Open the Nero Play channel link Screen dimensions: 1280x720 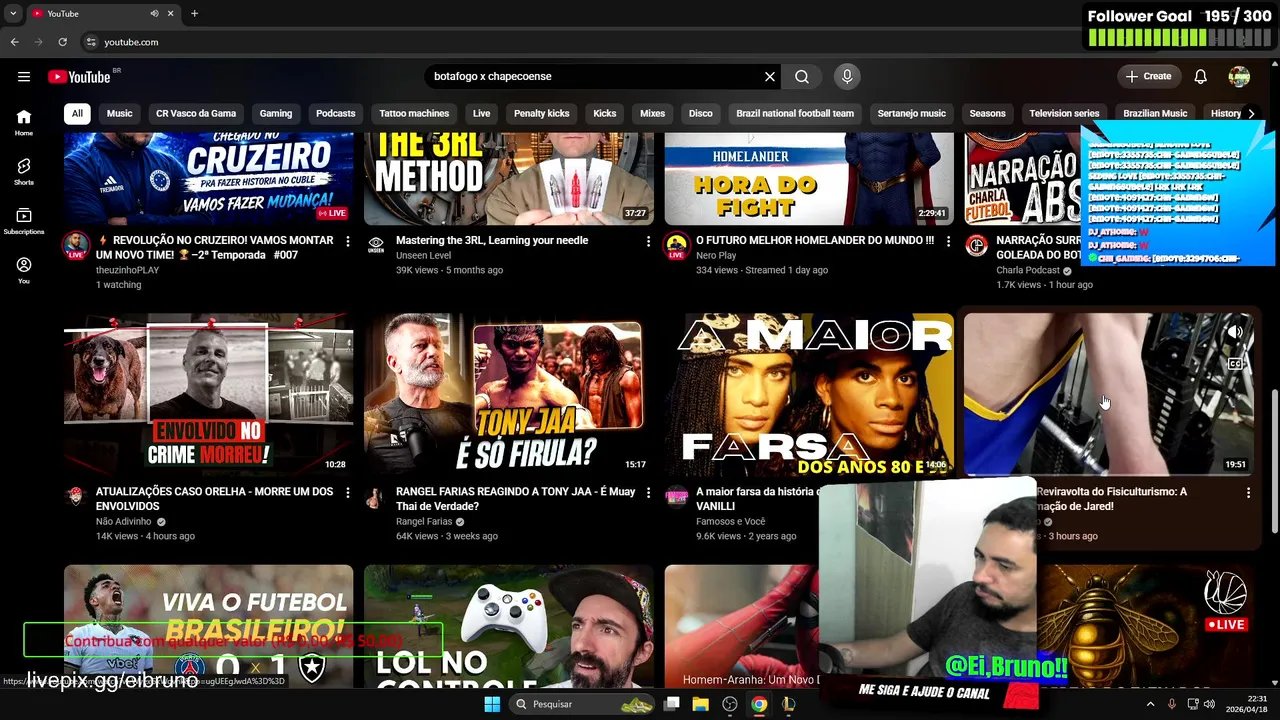(716, 255)
